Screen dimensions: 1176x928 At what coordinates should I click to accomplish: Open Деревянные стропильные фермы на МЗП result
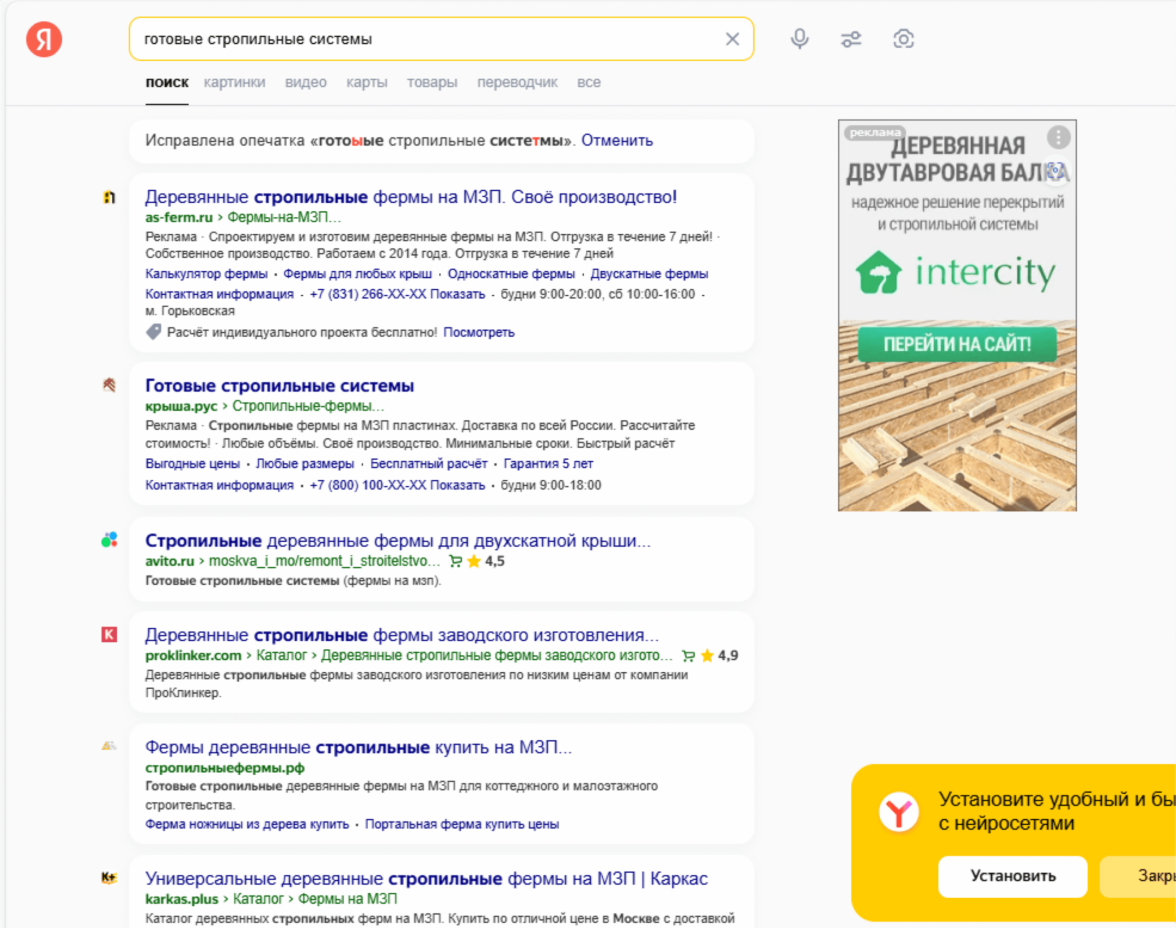tap(411, 197)
